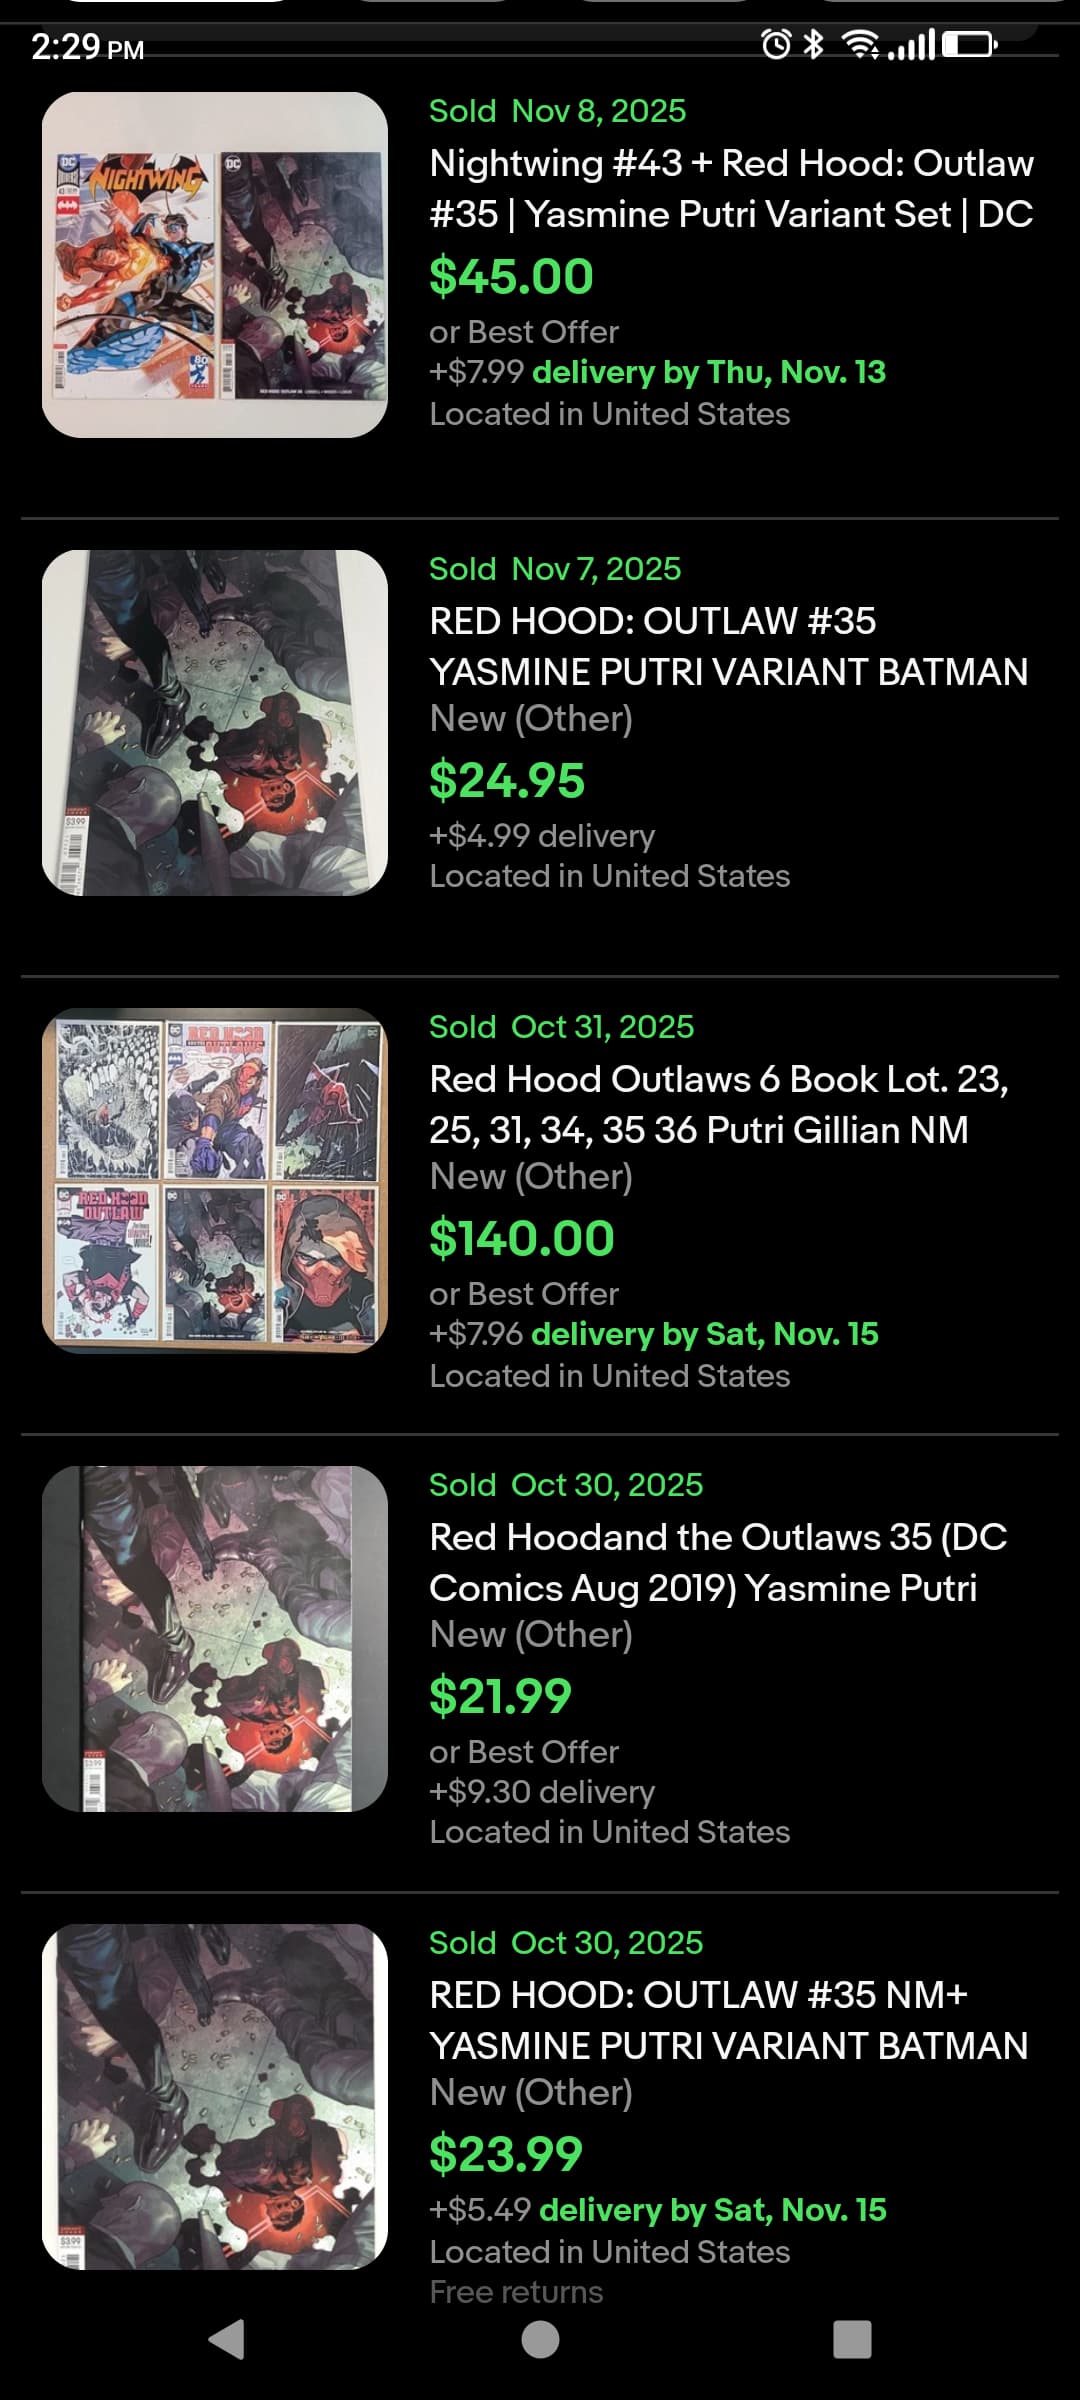Open Nightwing #43 + Red Hood set thumbnail
The width and height of the screenshot is (1080, 2400).
pos(215,265)
